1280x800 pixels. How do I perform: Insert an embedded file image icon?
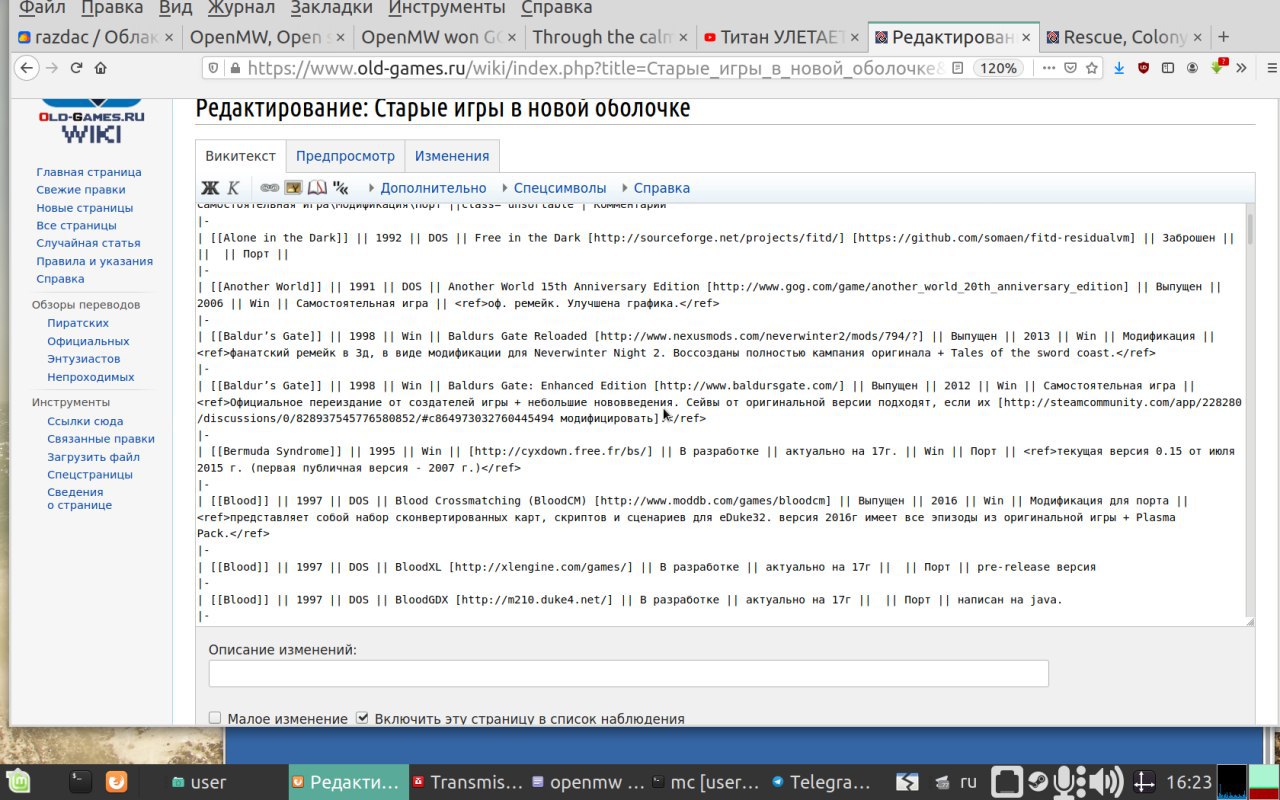click(x=293, y=188)
